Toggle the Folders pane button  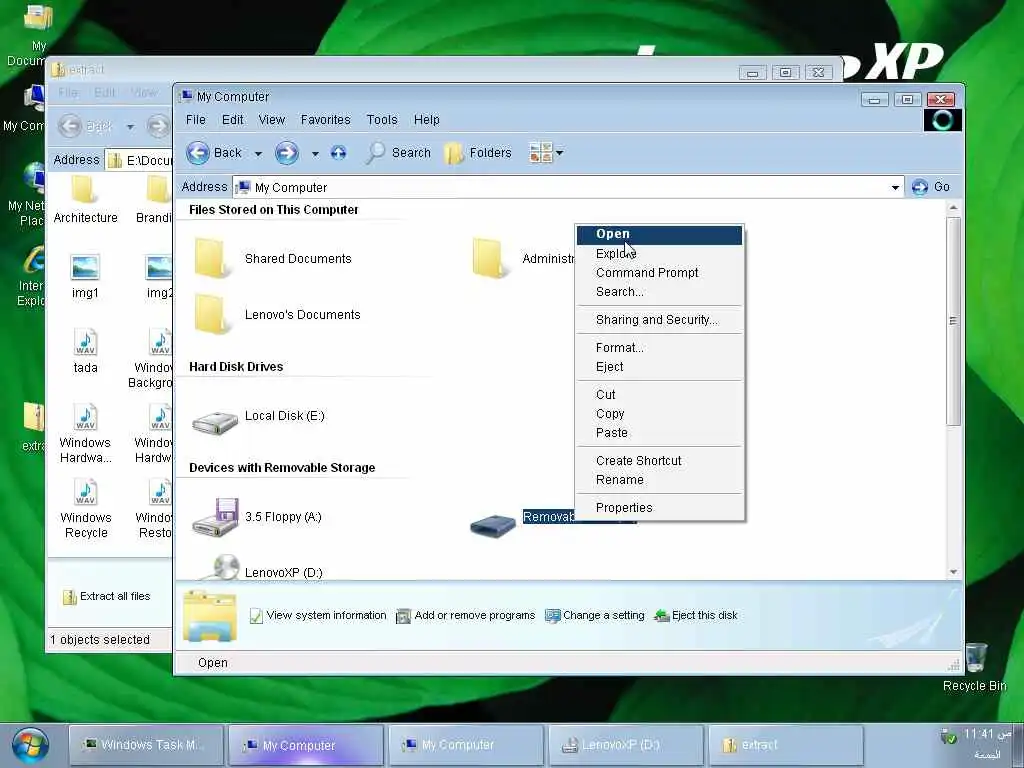tap(477, 153)
